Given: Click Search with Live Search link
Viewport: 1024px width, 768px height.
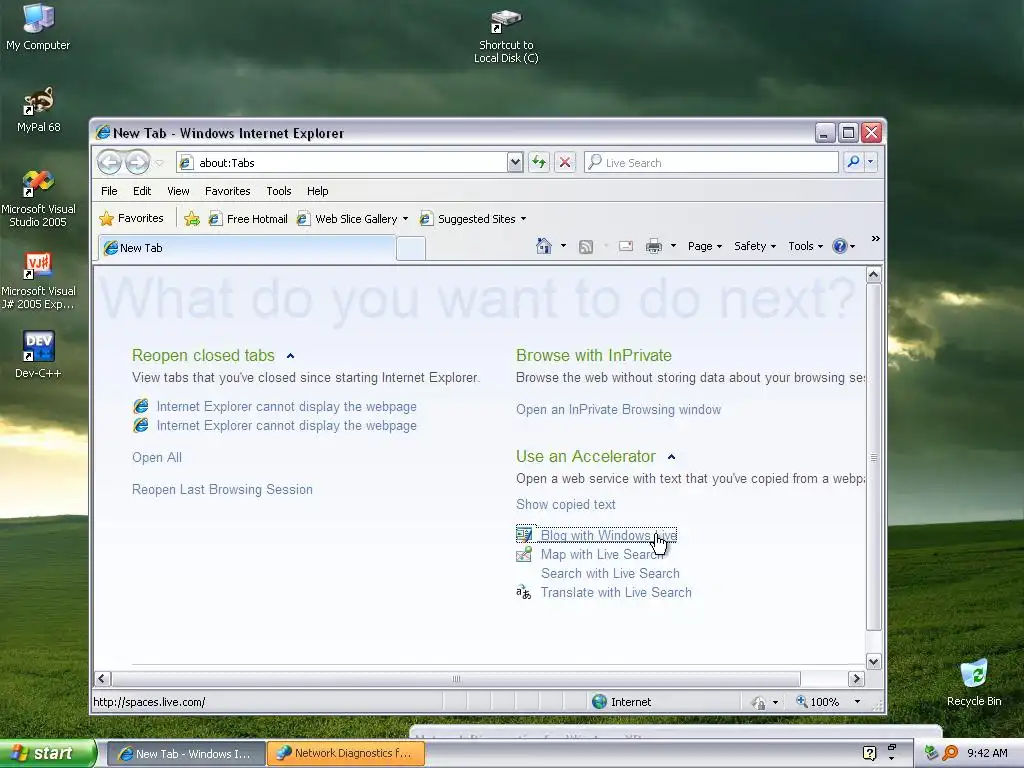Looking at the screenshot, I should click(610, 573).
